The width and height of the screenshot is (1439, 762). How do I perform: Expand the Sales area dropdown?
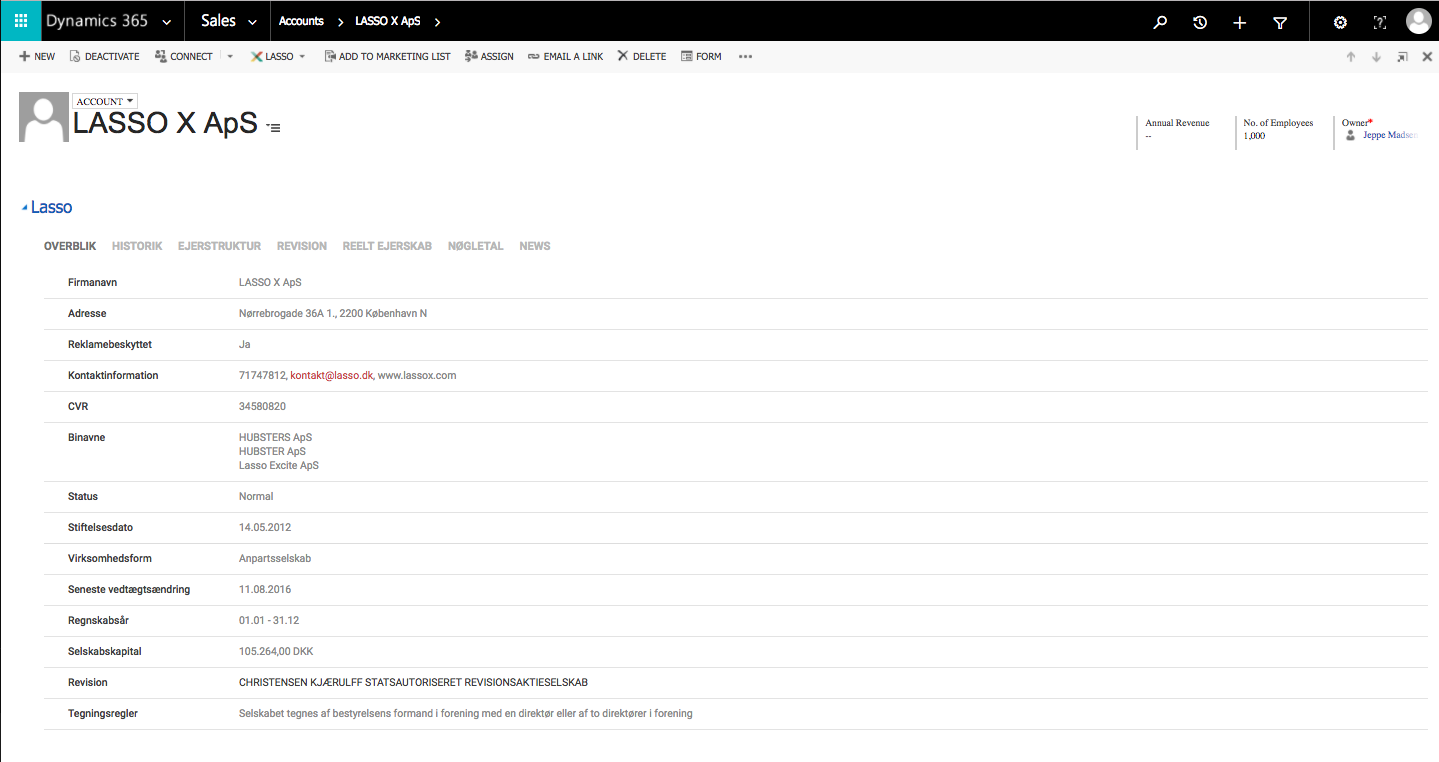click(x=252, y=22)
